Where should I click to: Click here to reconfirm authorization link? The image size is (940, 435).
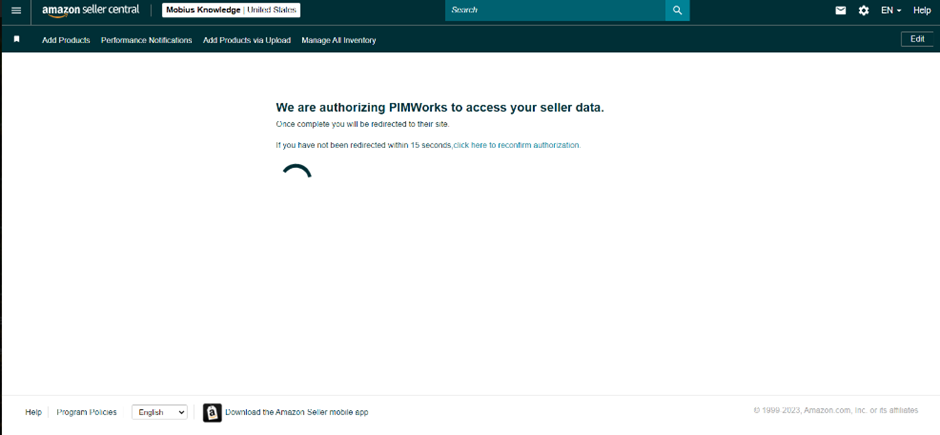click(x=517, y=145)
